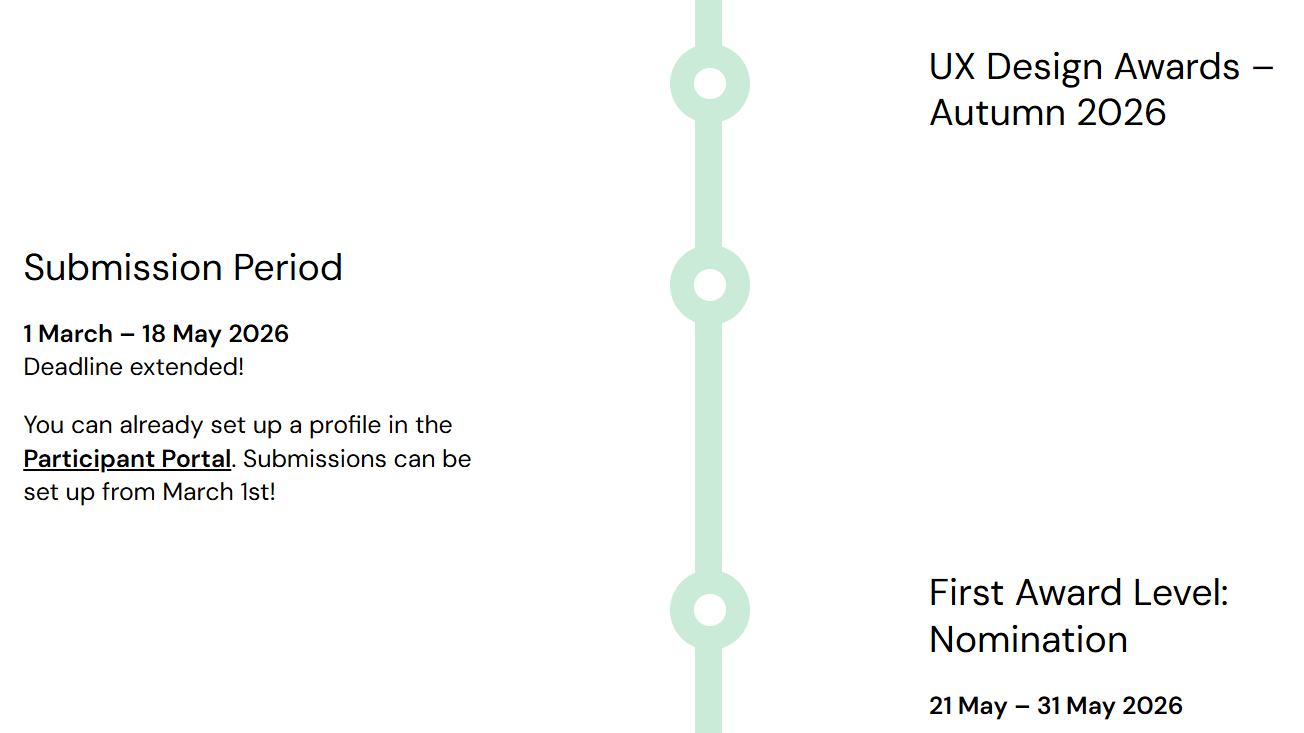
Task: Open the Participant Portal link
Action: tap(128, 459)
